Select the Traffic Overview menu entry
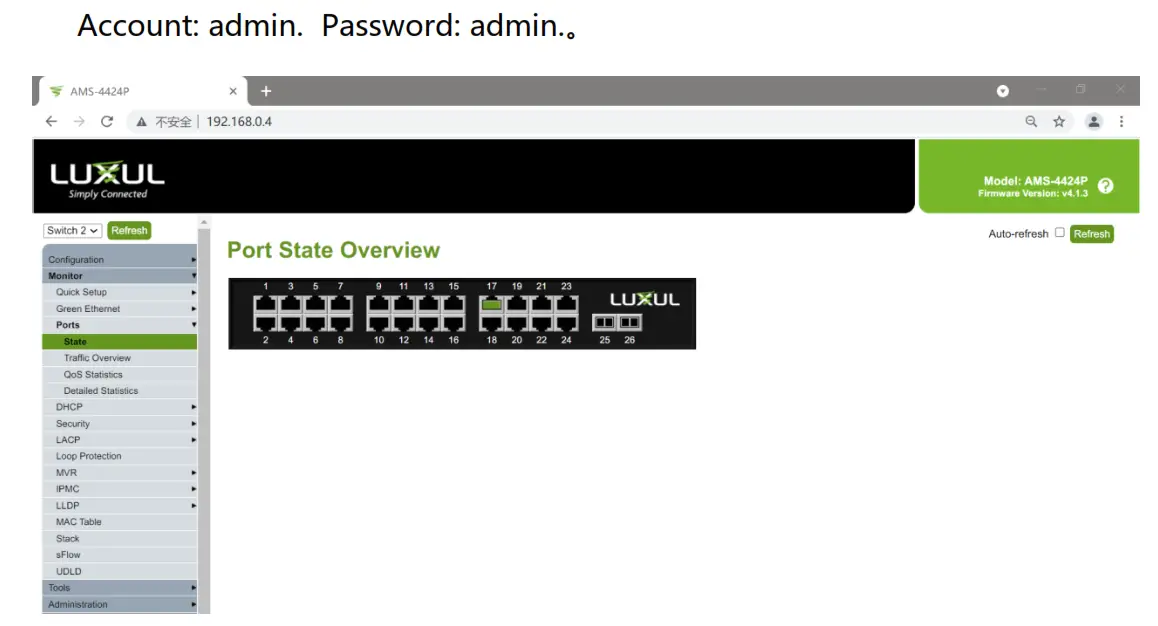Viewport: 1158px width, 626px height. [x=95, y=357]
